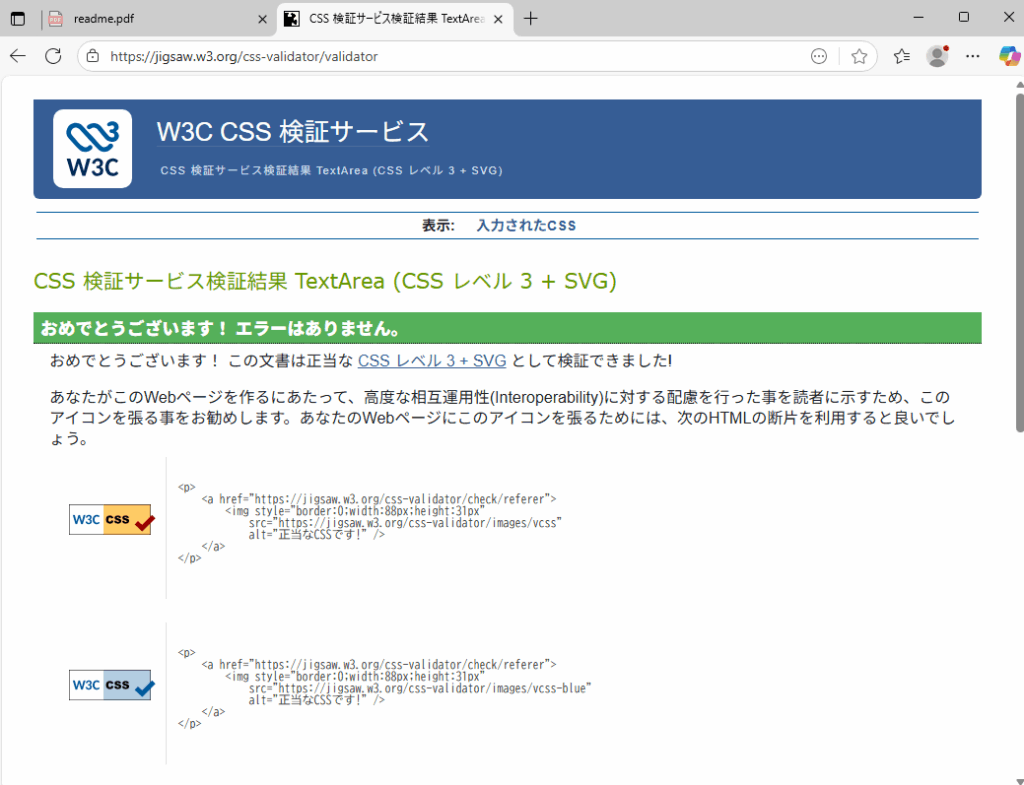Screen dimensions: 1024x785
Task: Click the blue W3C CSS valid badge
Action: point(110,685)
